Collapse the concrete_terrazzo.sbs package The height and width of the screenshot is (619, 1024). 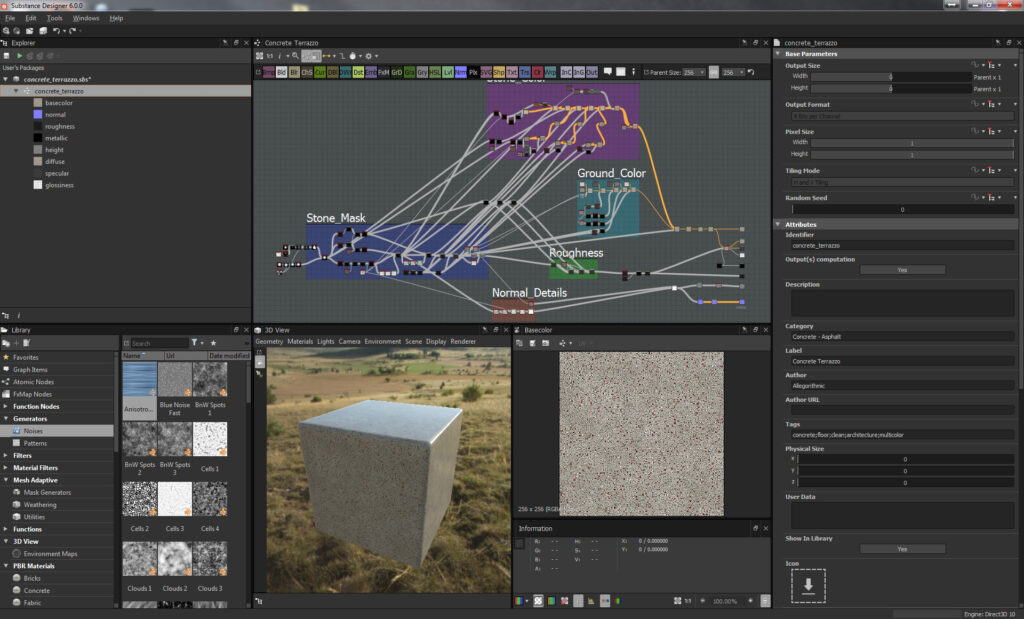pos(6,79)
